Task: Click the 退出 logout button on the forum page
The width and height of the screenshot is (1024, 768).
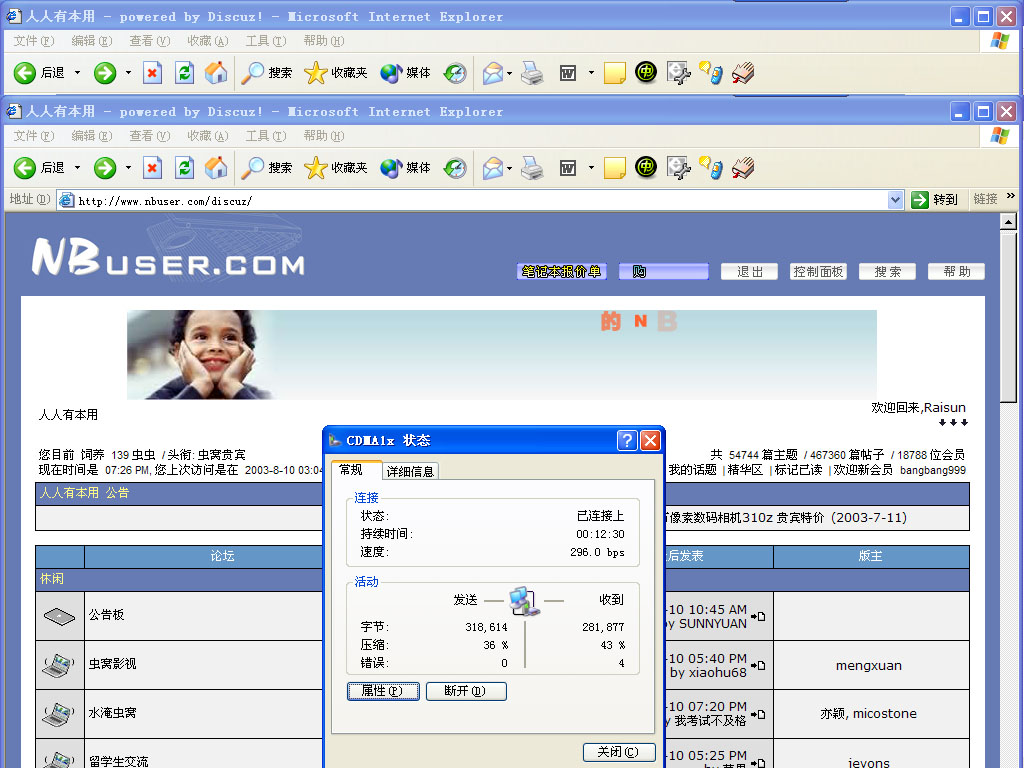Action: pos(749,272)
